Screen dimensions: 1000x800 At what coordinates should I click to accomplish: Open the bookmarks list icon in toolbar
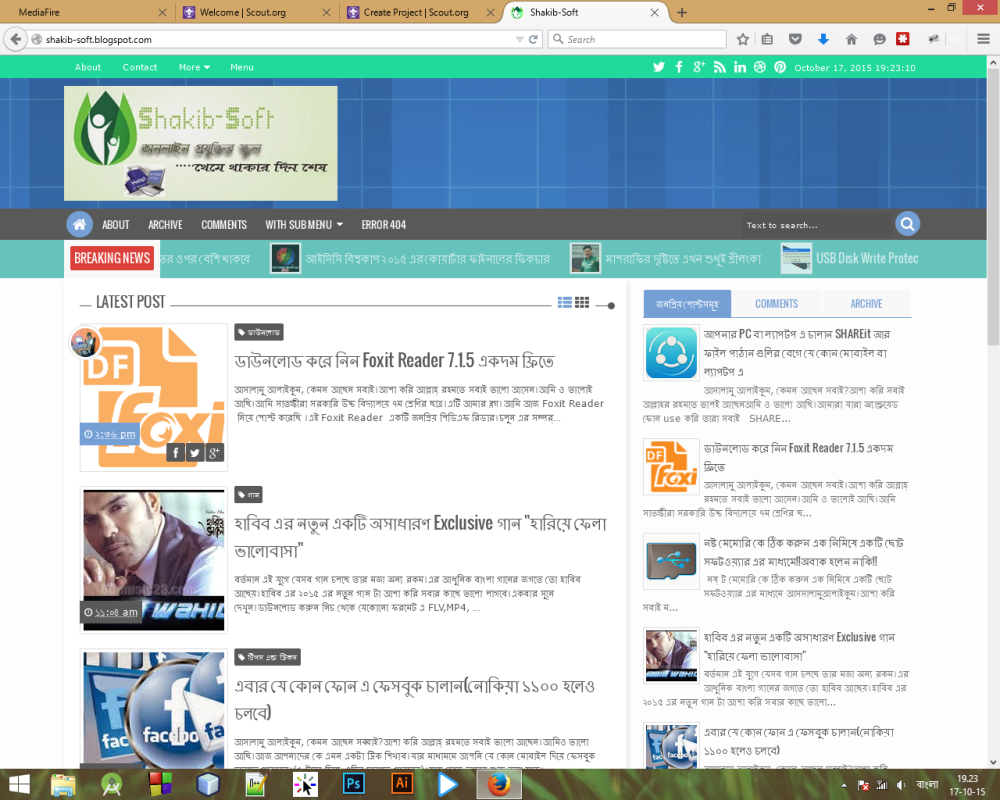point(767,40)
